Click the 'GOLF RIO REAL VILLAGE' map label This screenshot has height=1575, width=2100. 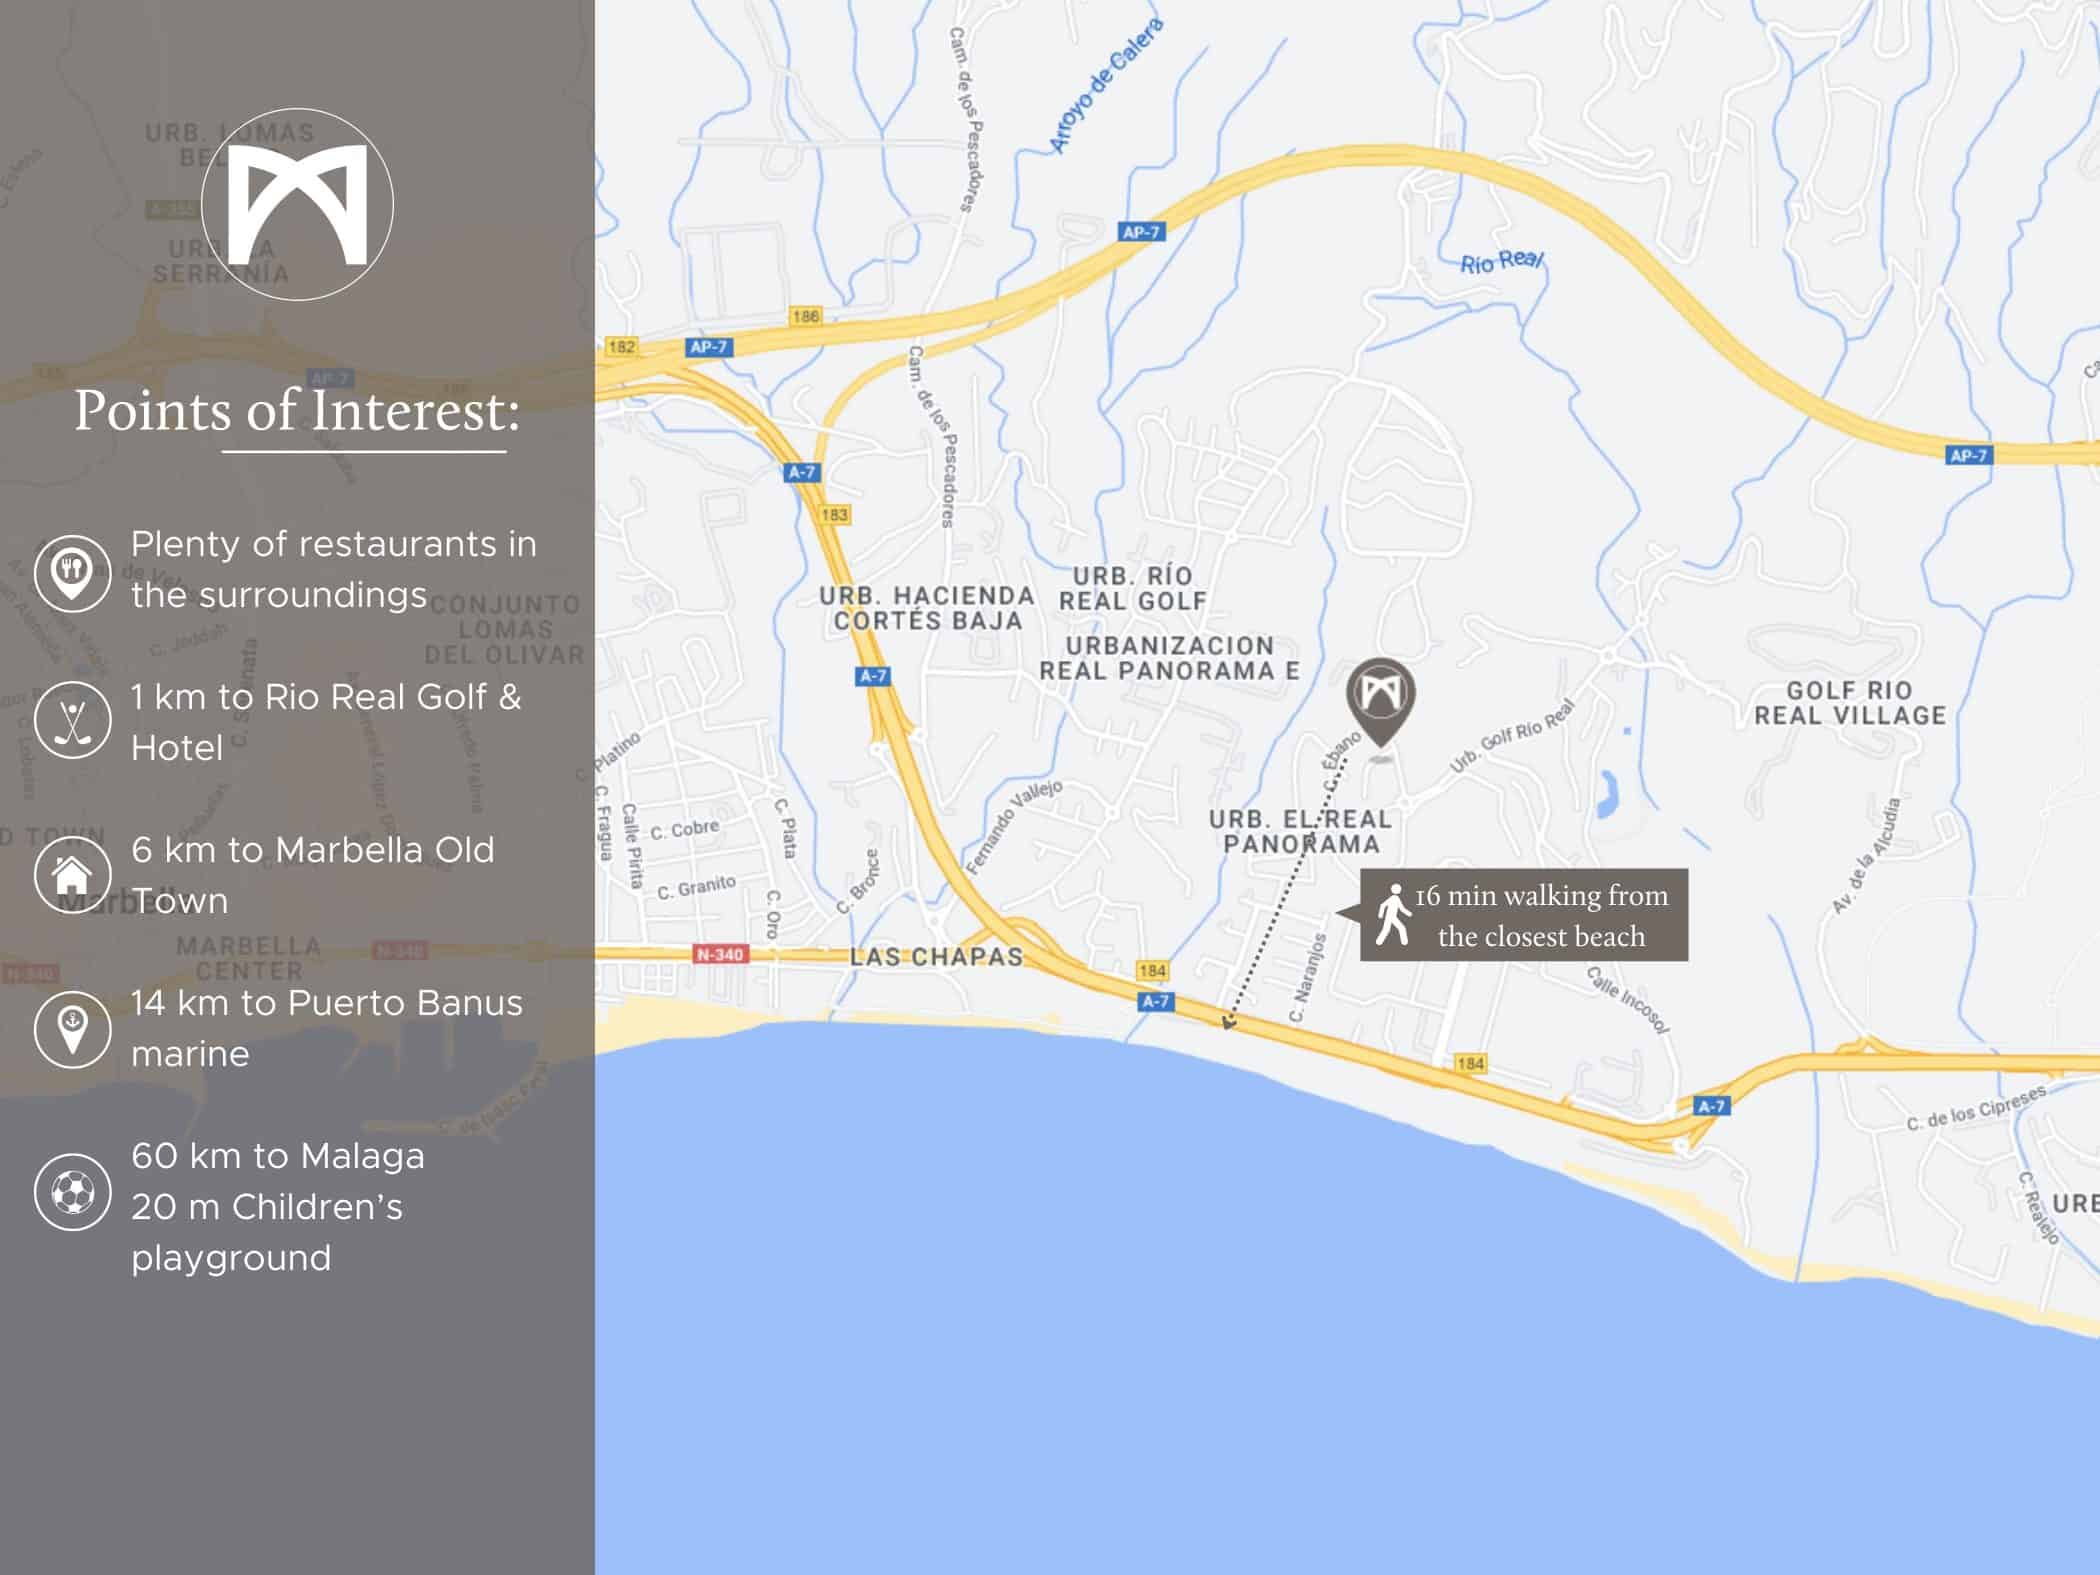coord(1850,703)
